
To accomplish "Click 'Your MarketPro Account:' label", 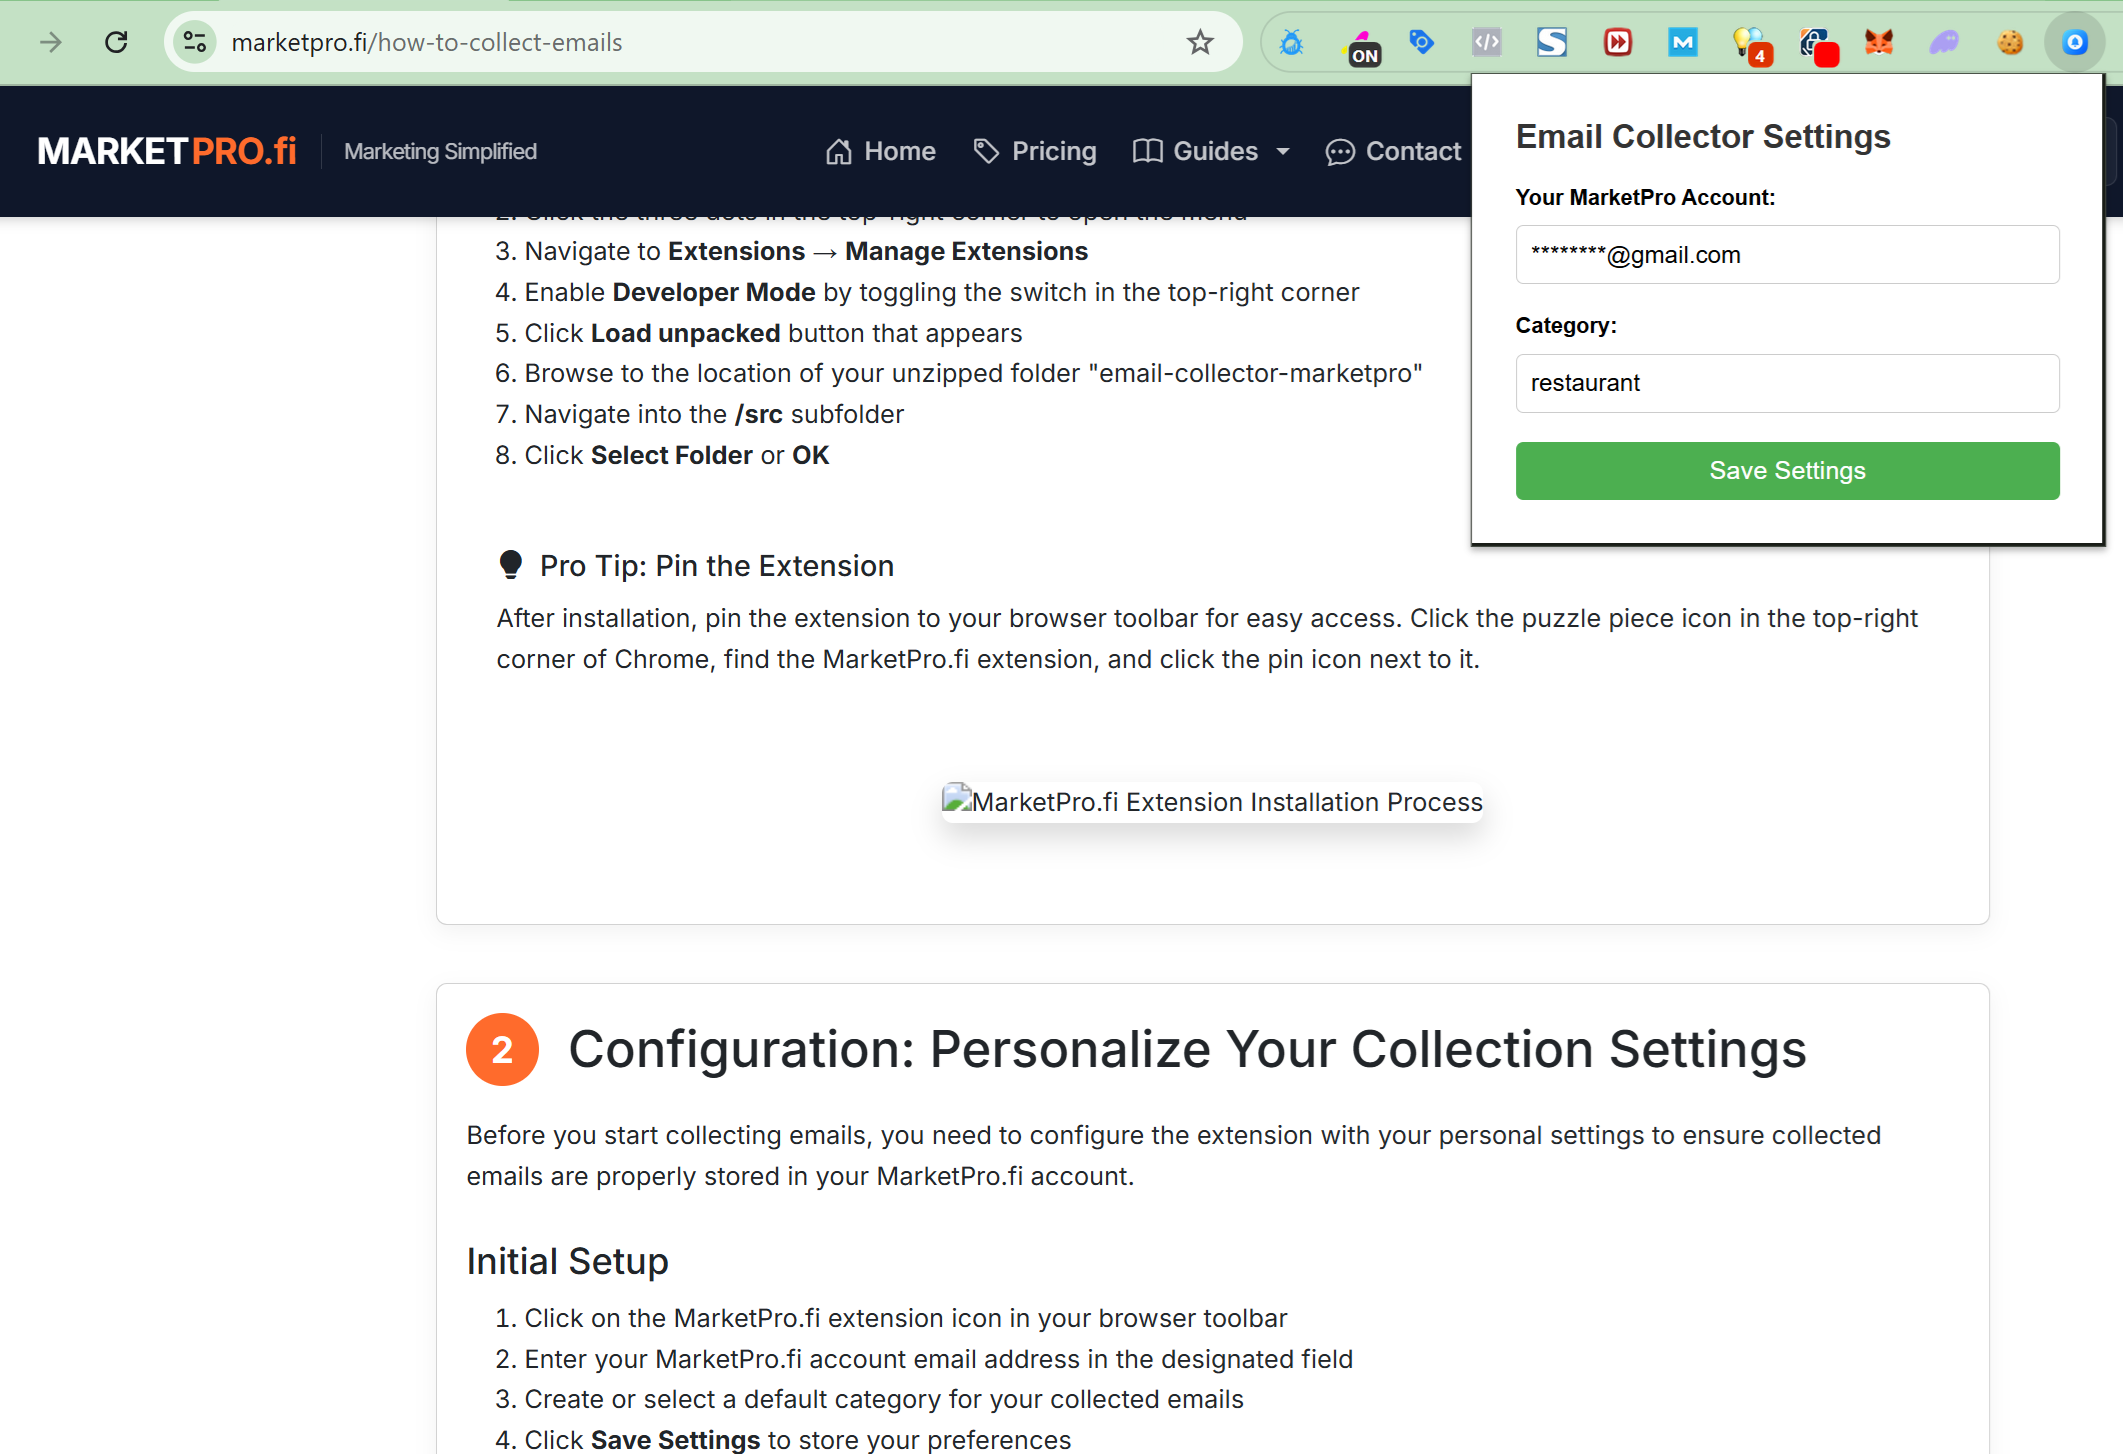I will click(x=1645, y=197).
